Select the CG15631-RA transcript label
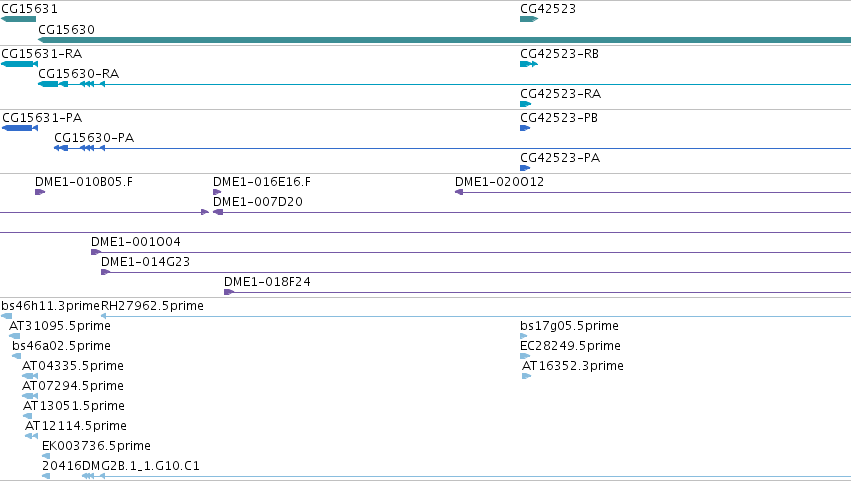 tap(42, 54)
